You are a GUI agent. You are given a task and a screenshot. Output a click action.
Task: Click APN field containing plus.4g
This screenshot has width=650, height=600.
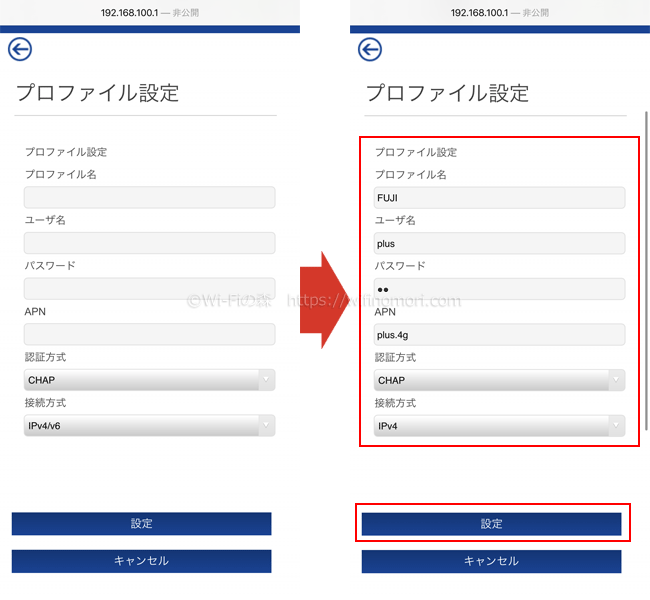[x=500, y=335]
